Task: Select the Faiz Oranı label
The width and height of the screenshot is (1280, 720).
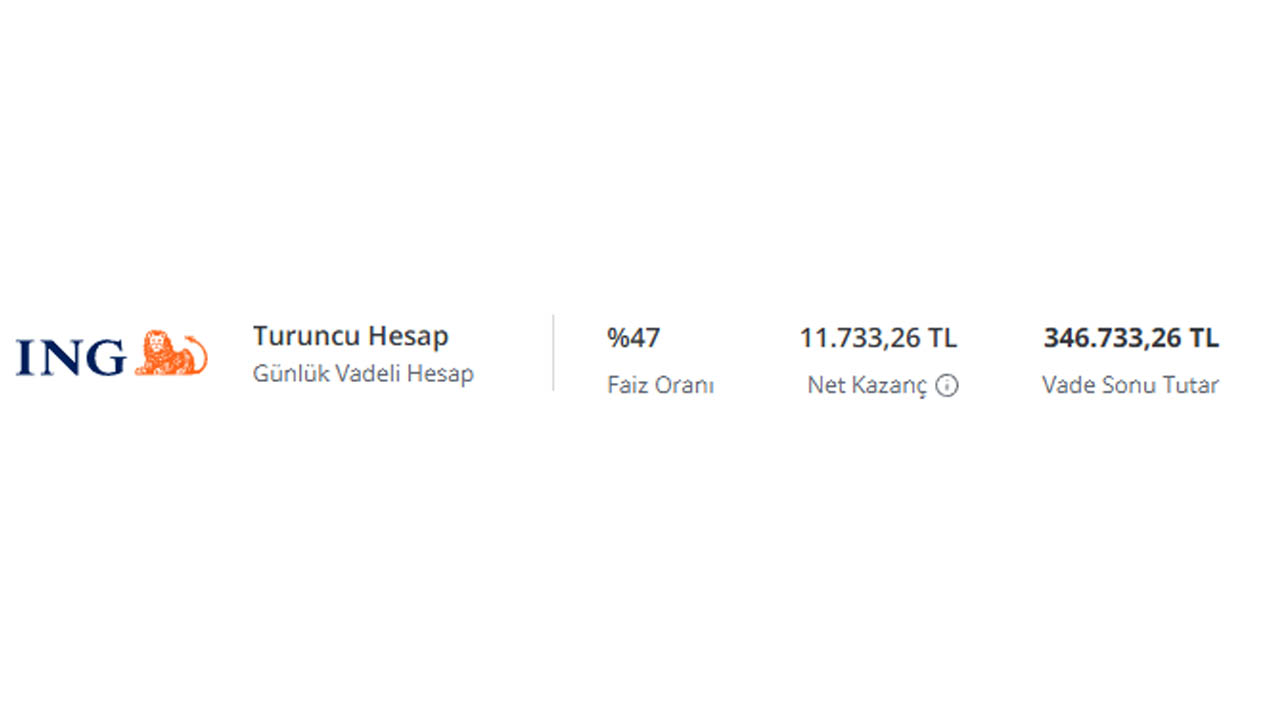Action: [660, 385]
